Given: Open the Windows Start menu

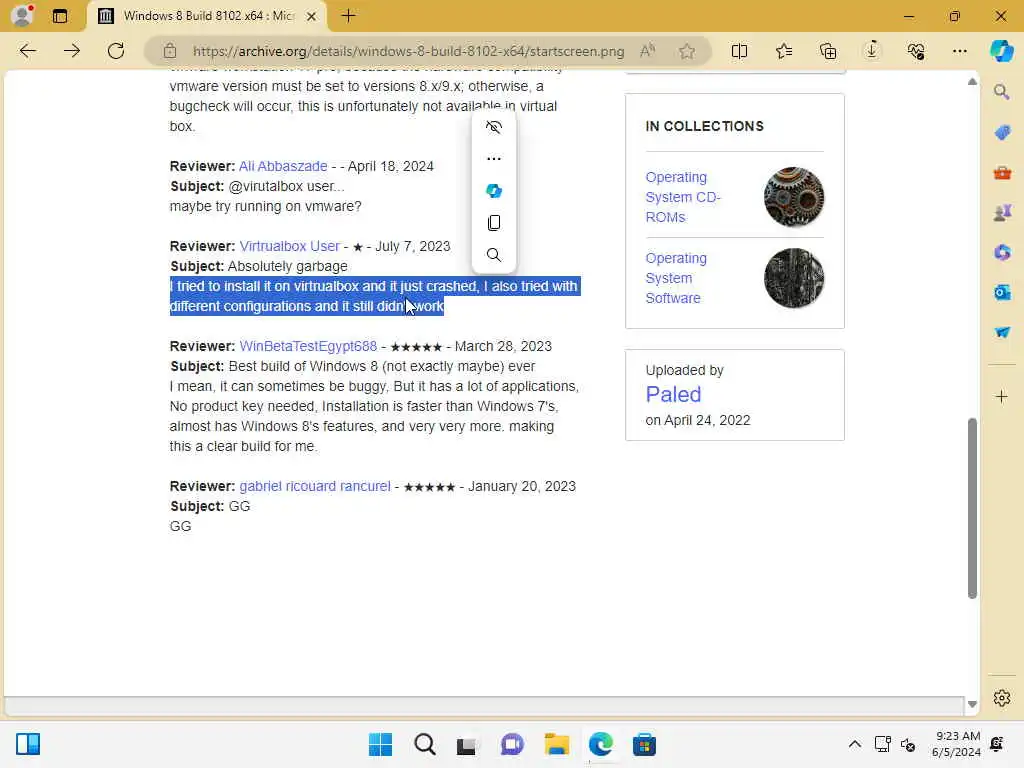Looking at the screenshot, I should tap(380, 744).
